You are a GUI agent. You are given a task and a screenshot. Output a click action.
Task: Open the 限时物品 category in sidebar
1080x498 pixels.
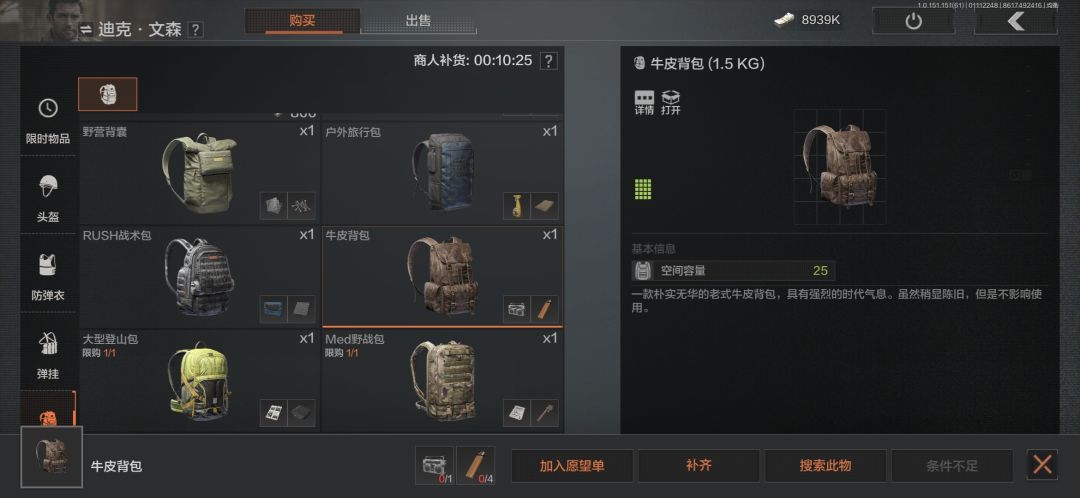pos(48,121)
